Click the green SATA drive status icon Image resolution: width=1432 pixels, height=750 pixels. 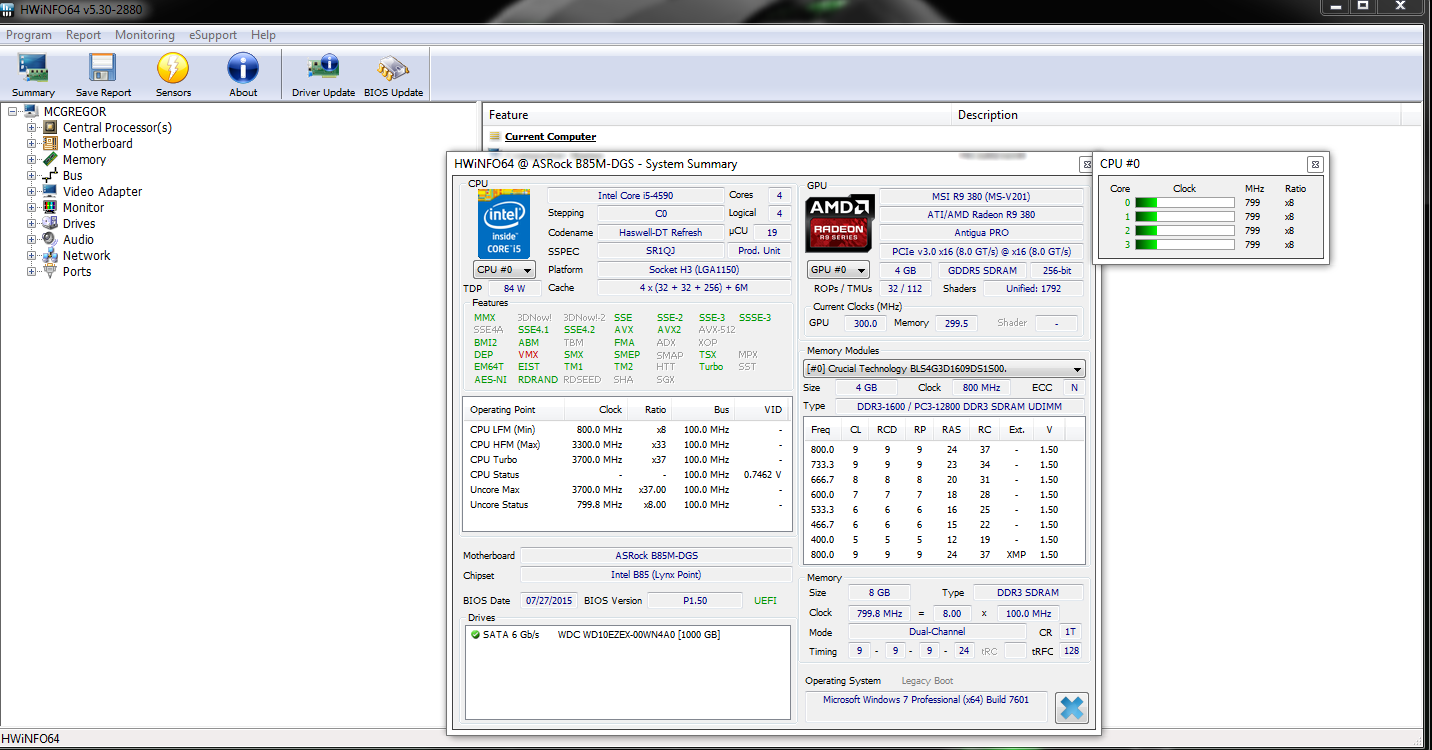(475, 635)
